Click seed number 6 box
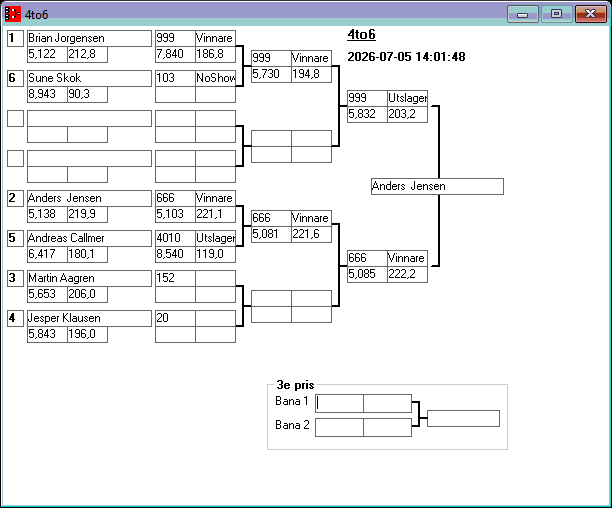 coord(16,78)
